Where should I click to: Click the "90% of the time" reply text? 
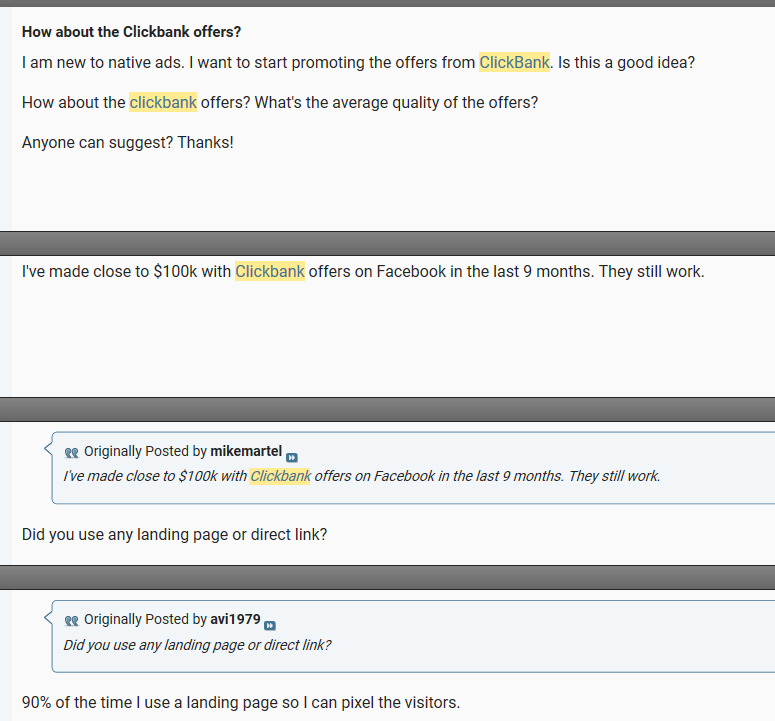click(240, 702)
